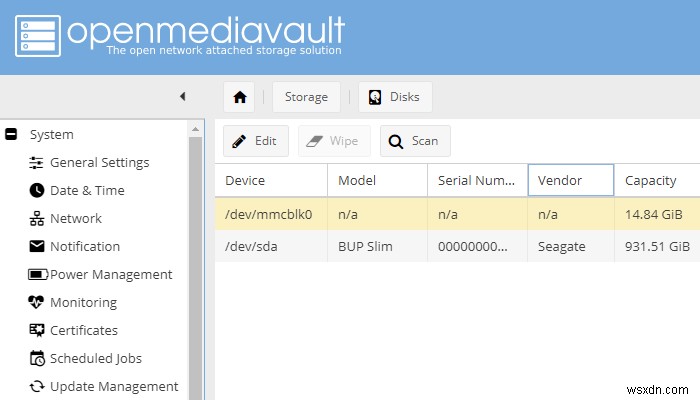
Task: Click the magnifier icon in Scan
Action: tap(396, 142)
